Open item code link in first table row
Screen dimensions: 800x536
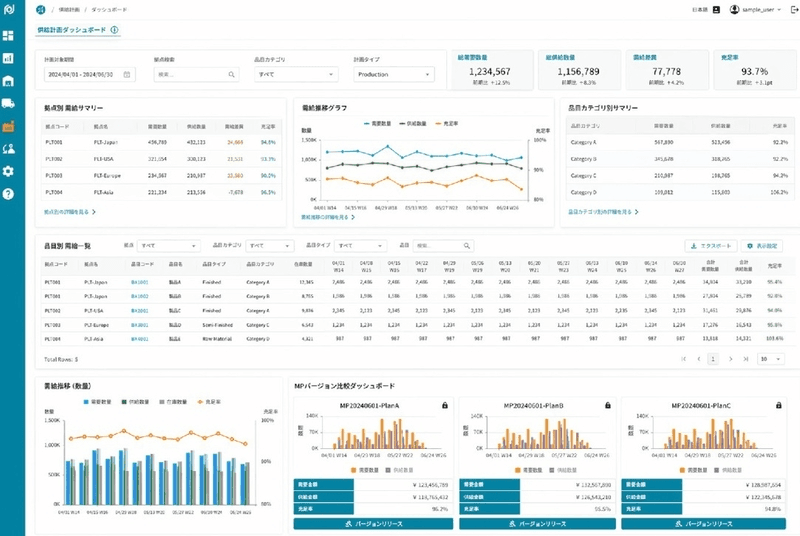pyautogui.click(x=139, y=282)
